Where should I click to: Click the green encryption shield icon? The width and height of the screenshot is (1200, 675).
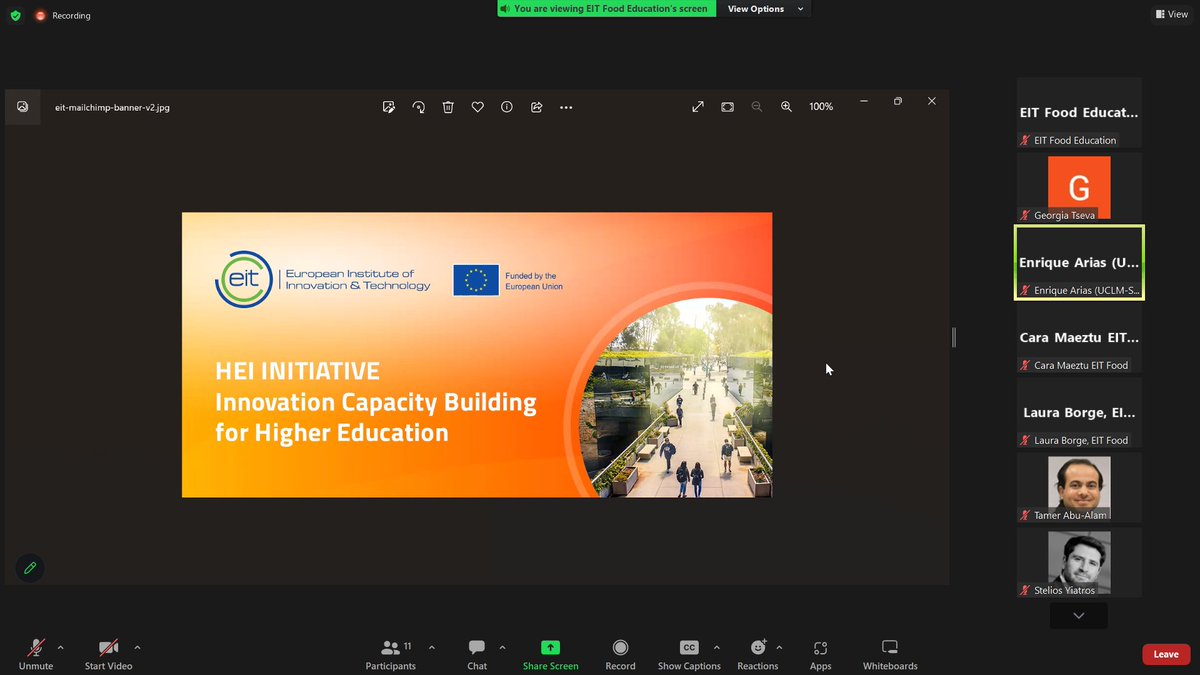[15, 16]
